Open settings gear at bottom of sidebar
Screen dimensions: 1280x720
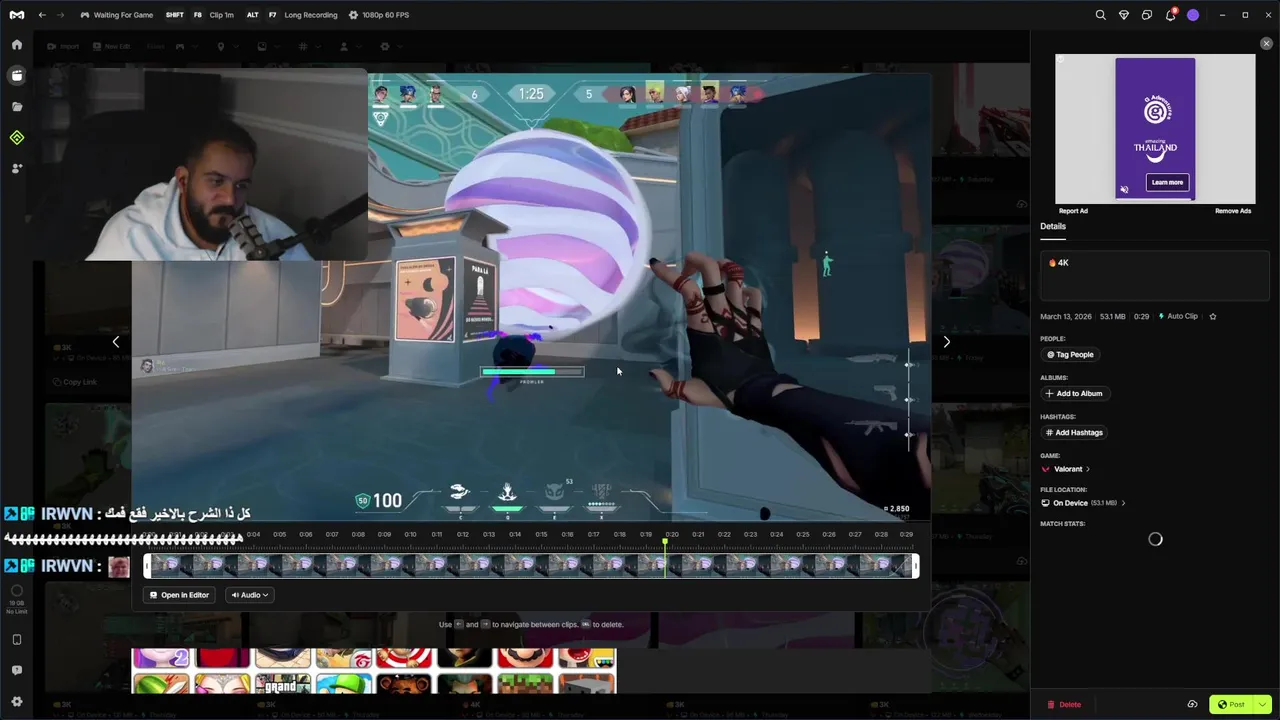tap(17, 702)
